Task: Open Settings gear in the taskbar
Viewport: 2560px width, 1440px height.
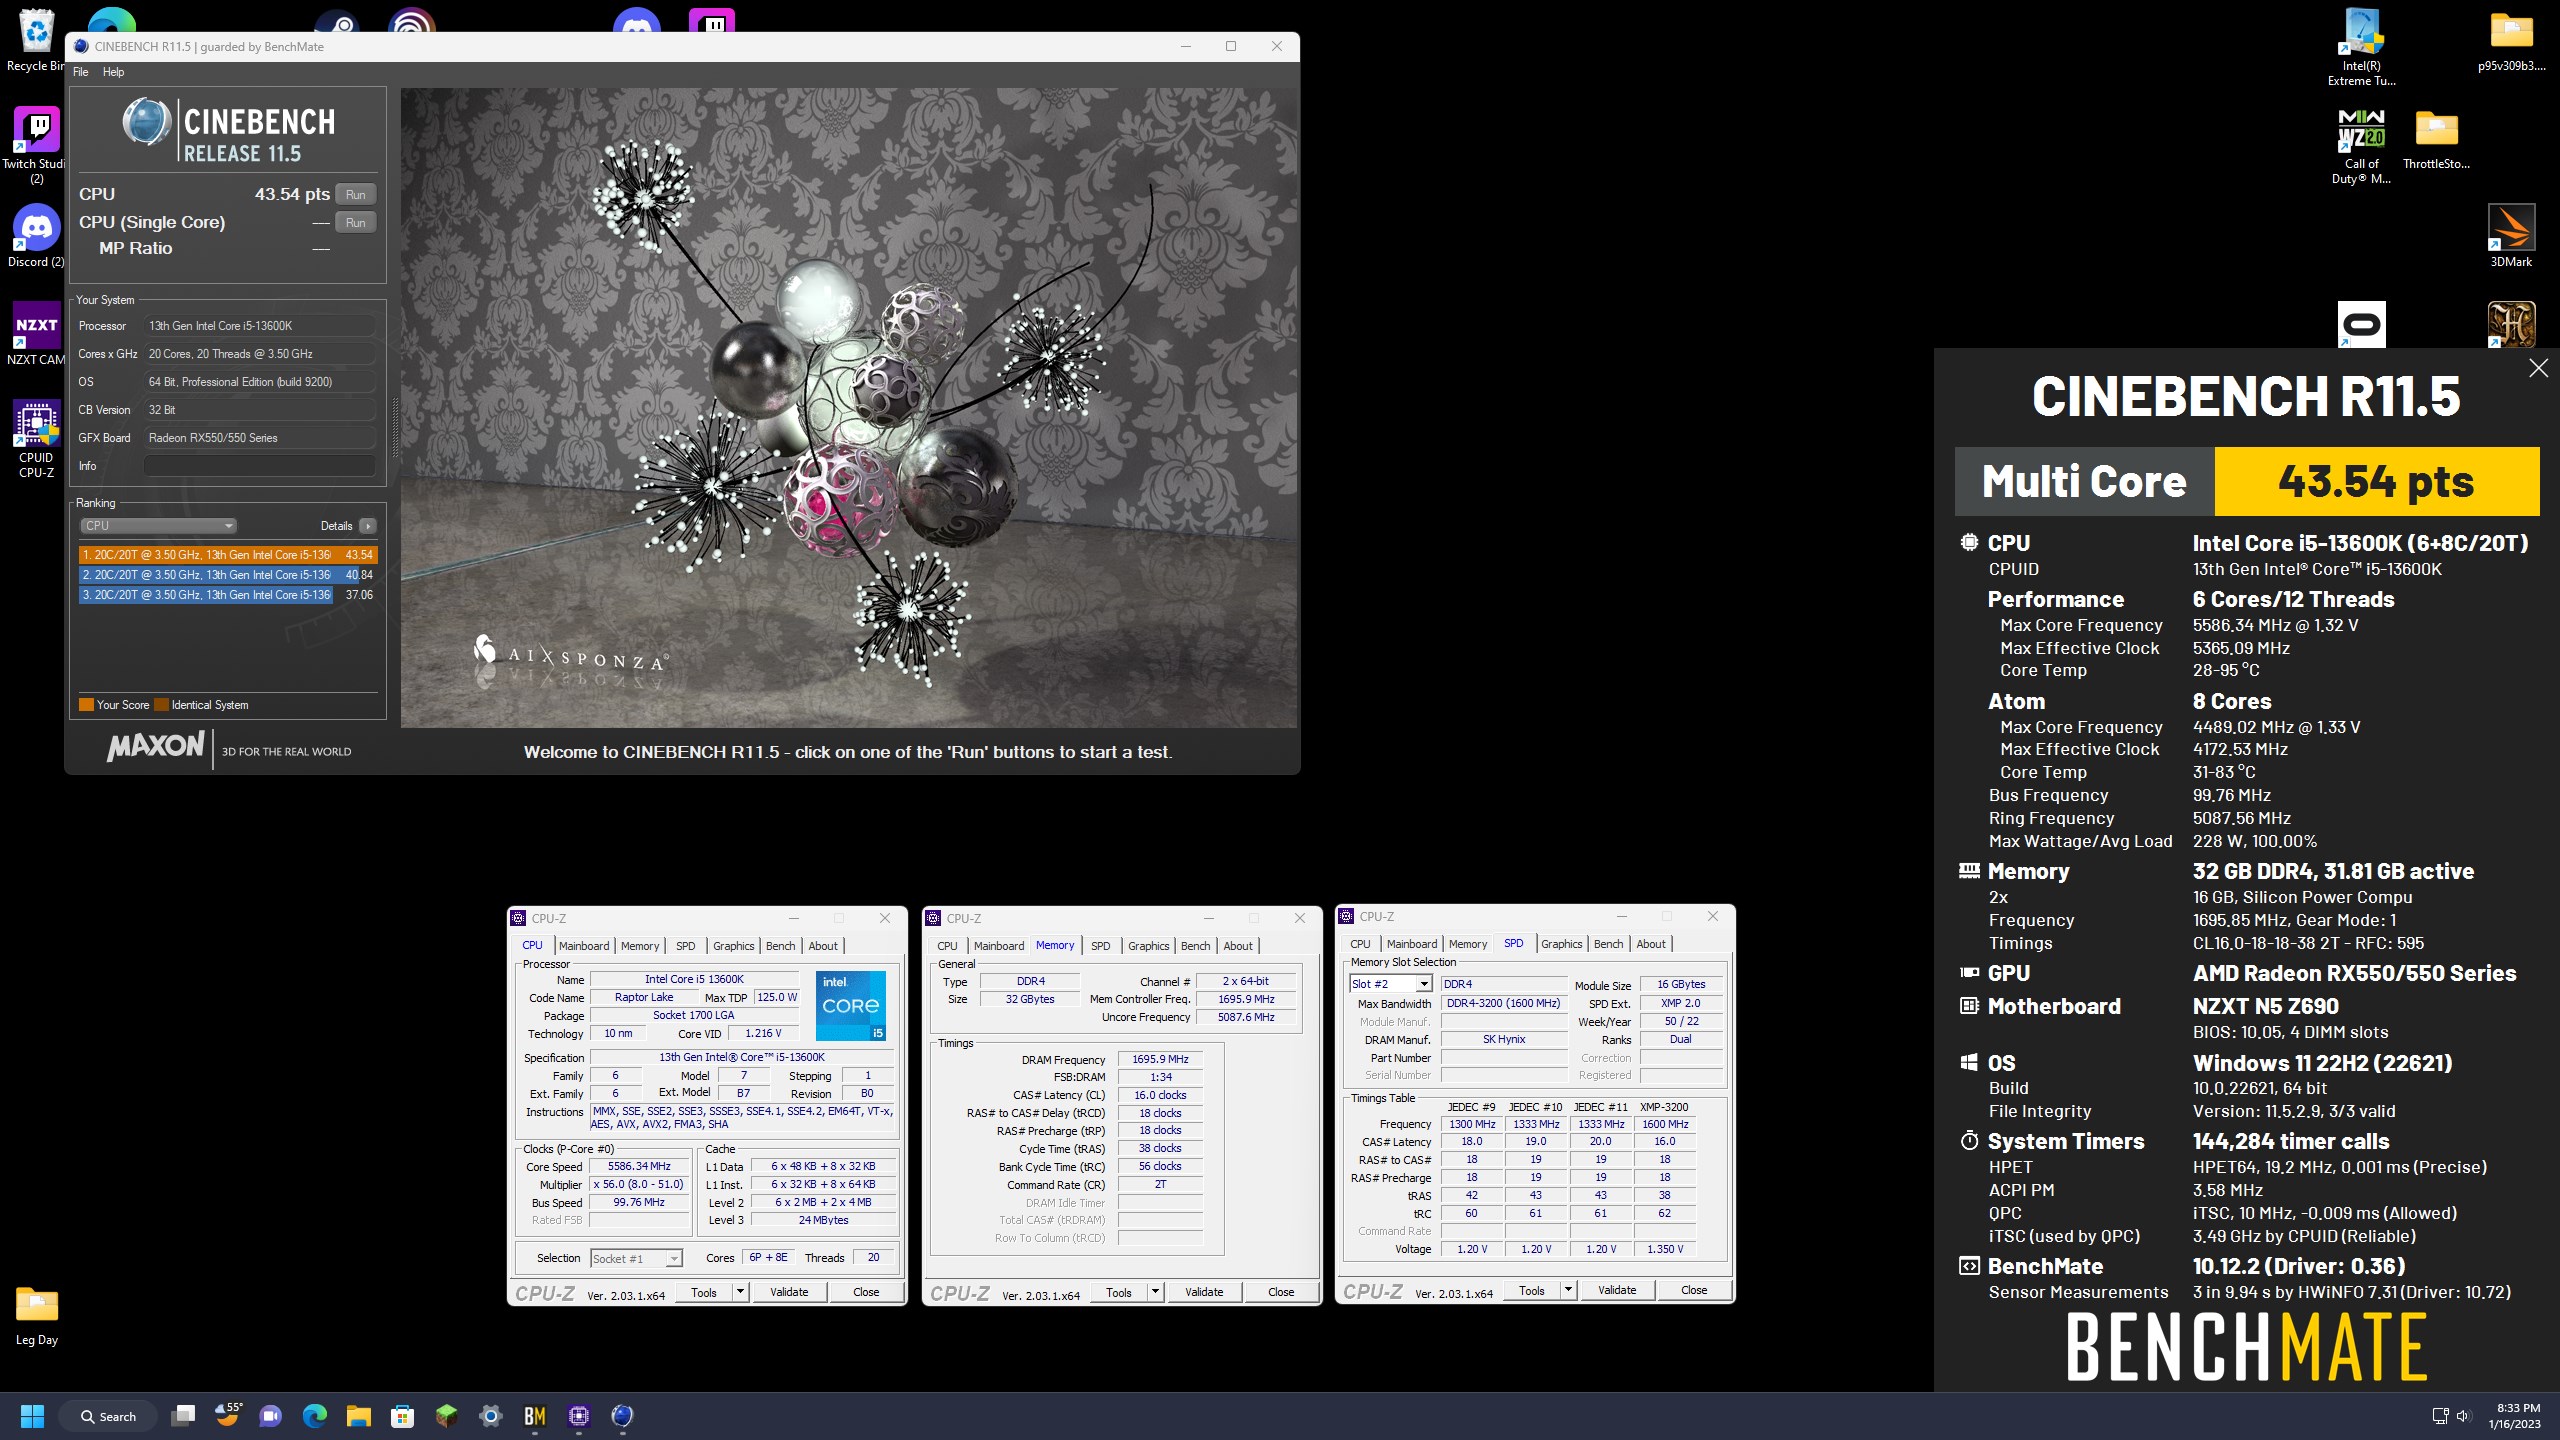Action: [491, 1416]
